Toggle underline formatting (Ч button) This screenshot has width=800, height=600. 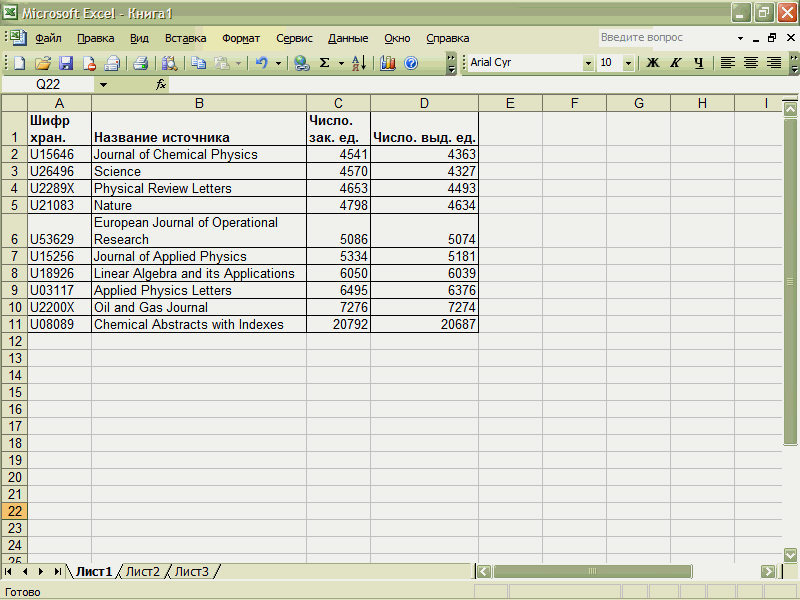click(x=699, y=63)
